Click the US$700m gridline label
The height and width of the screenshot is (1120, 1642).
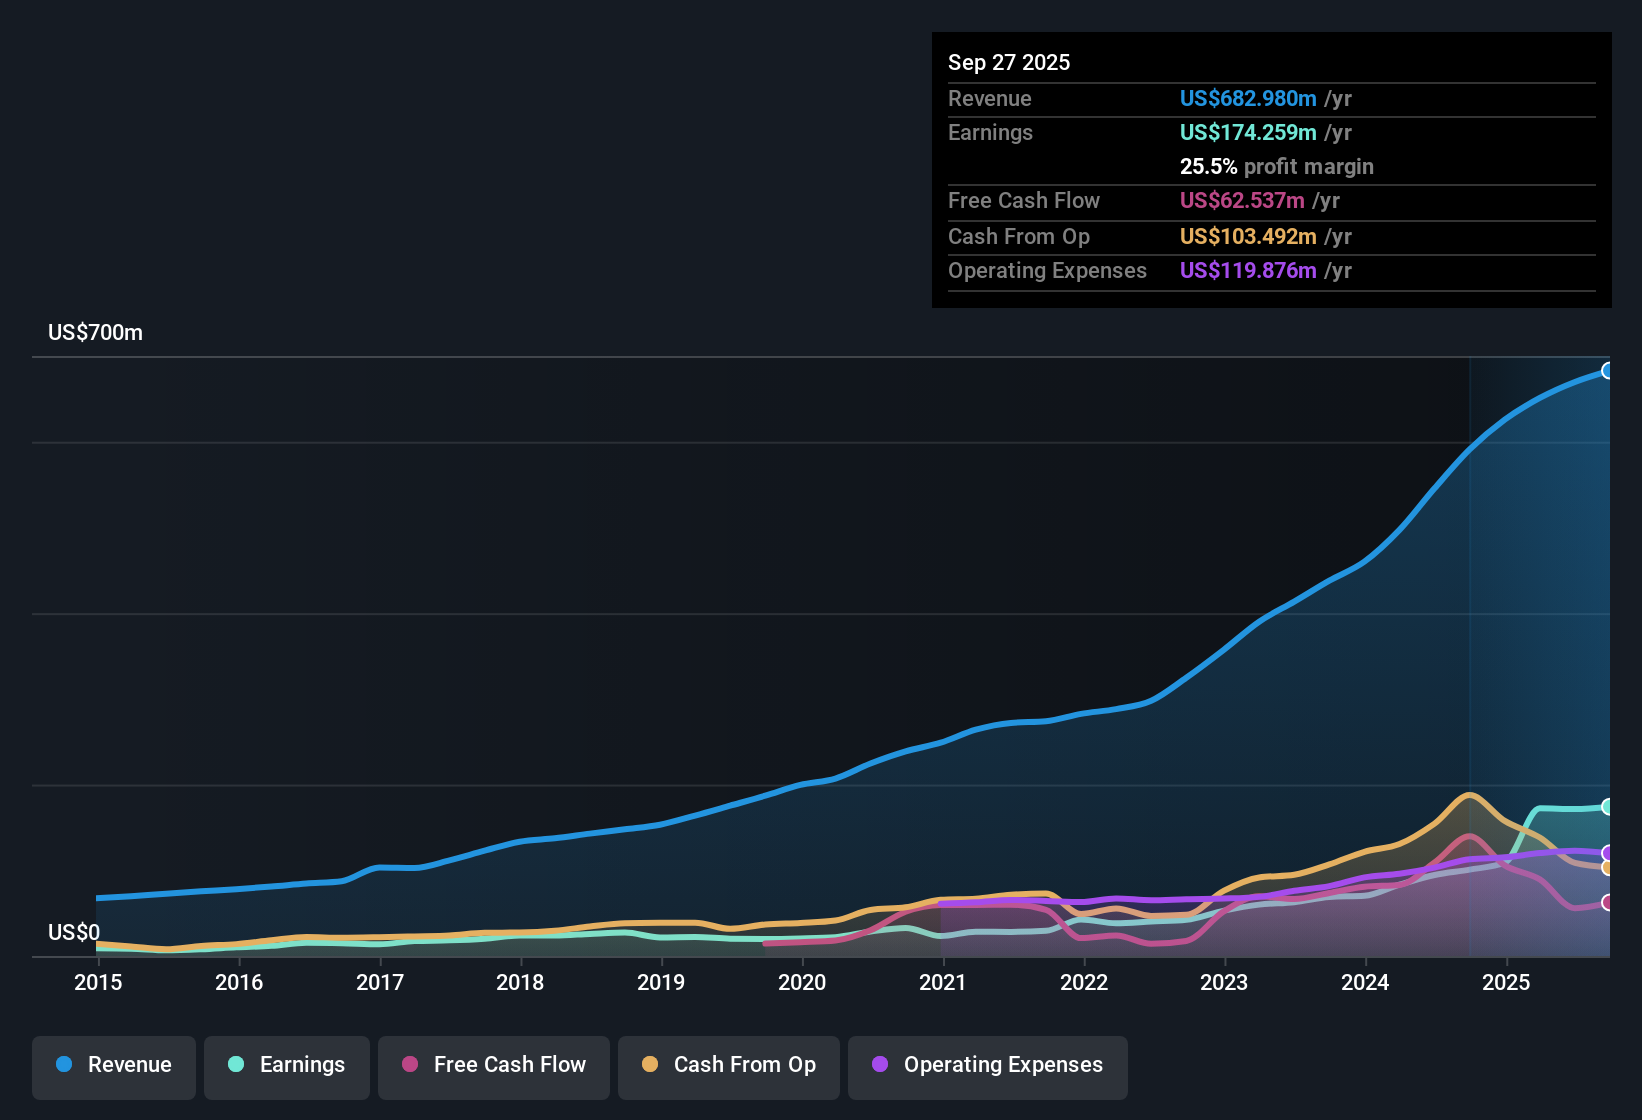[95, 332]
